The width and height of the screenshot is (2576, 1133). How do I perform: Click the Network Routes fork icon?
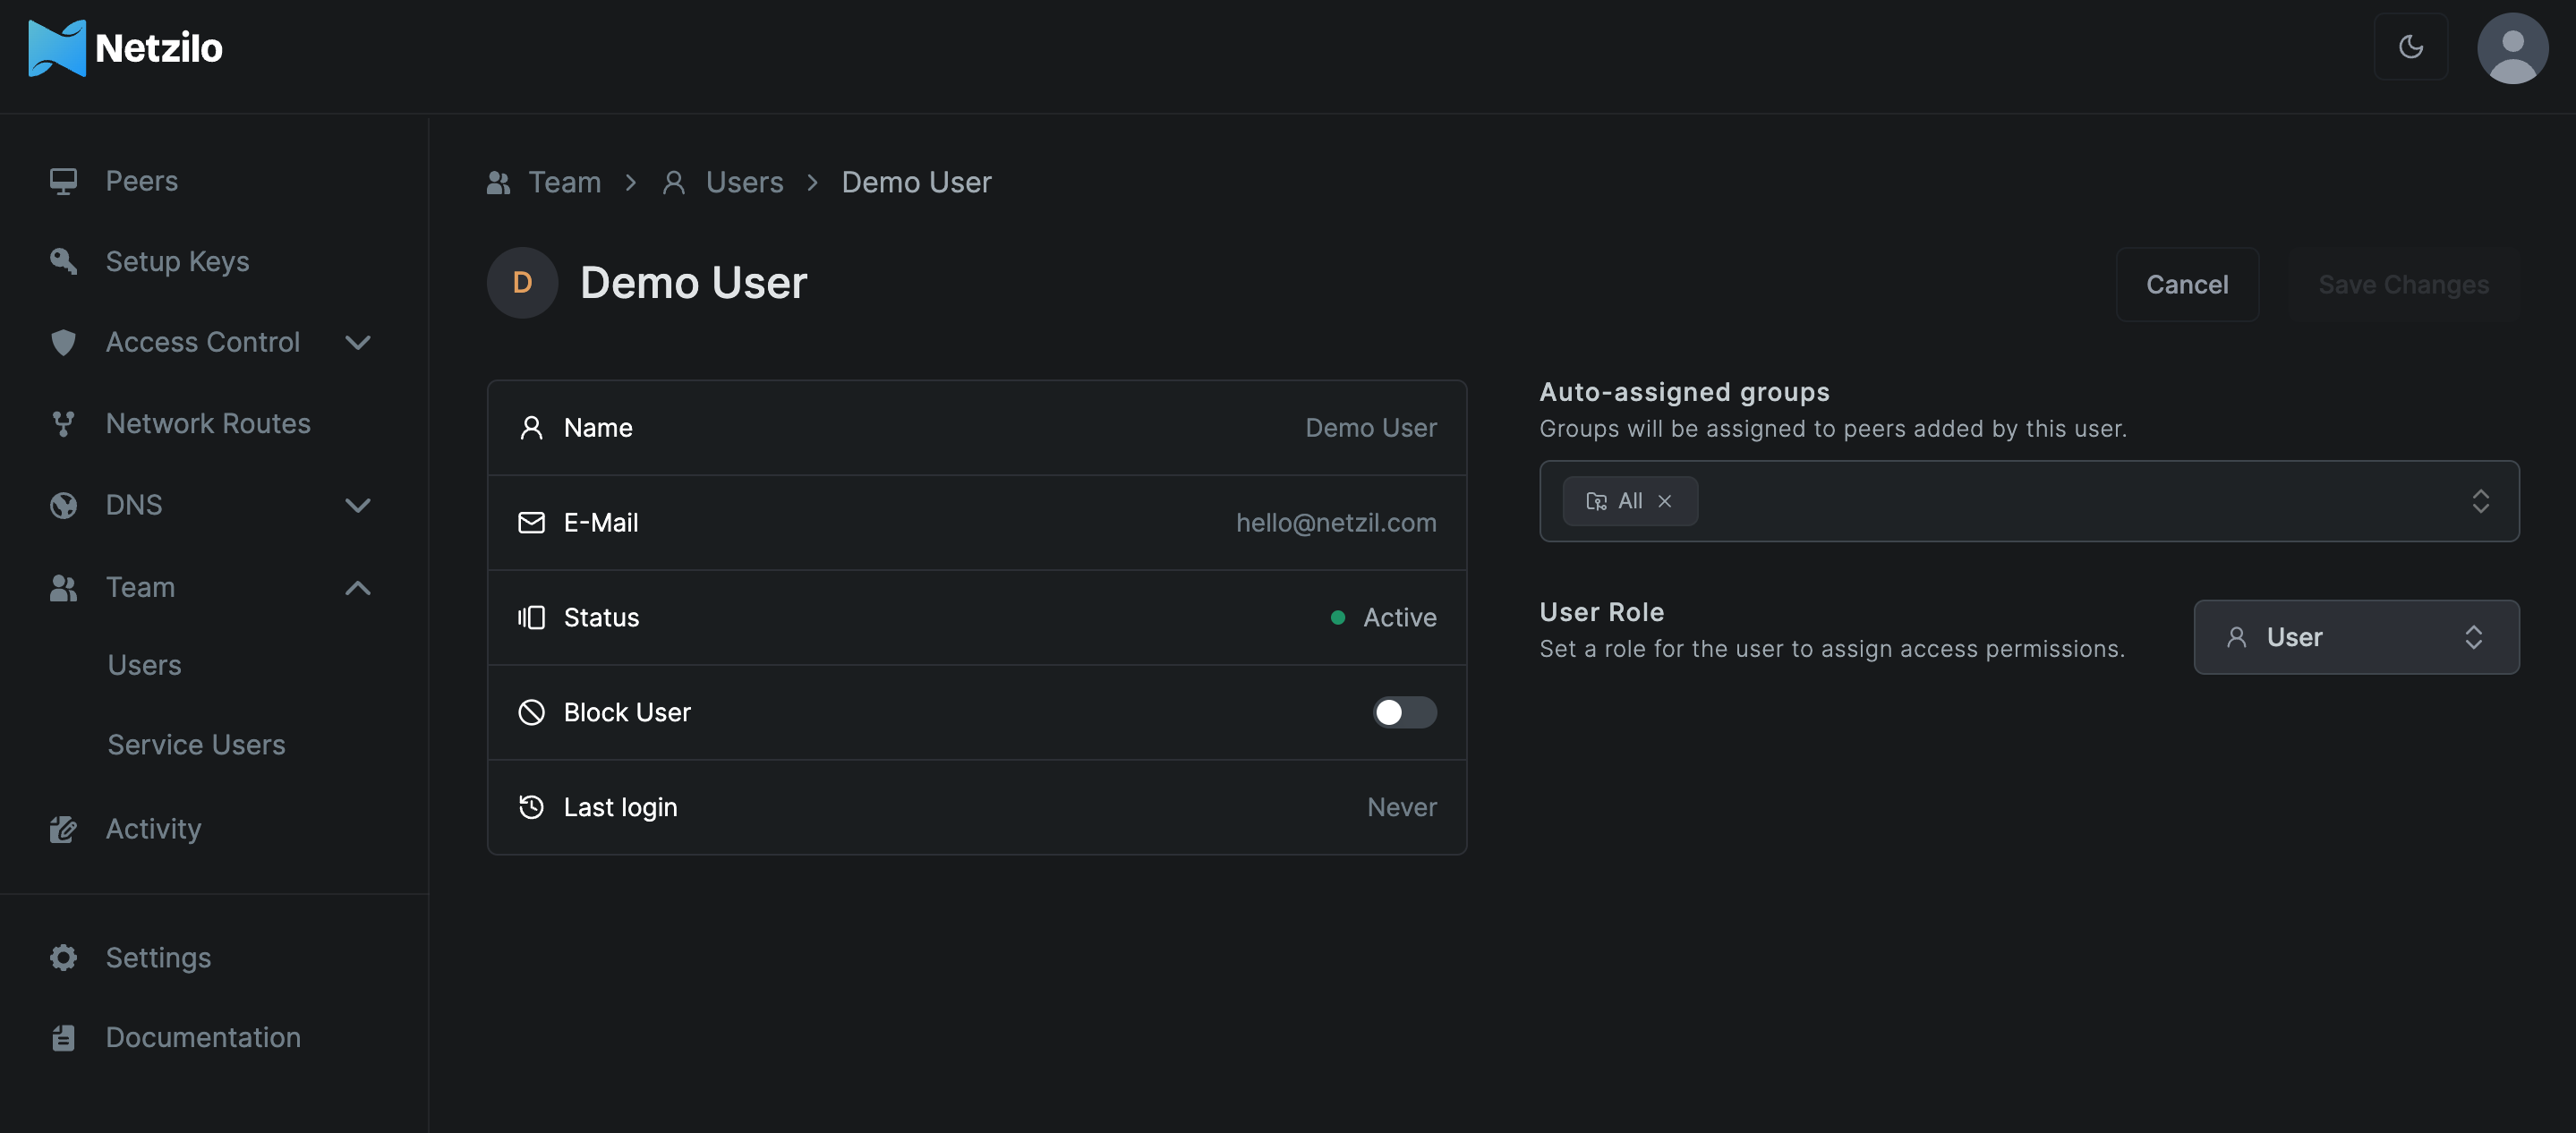(63, 424)
